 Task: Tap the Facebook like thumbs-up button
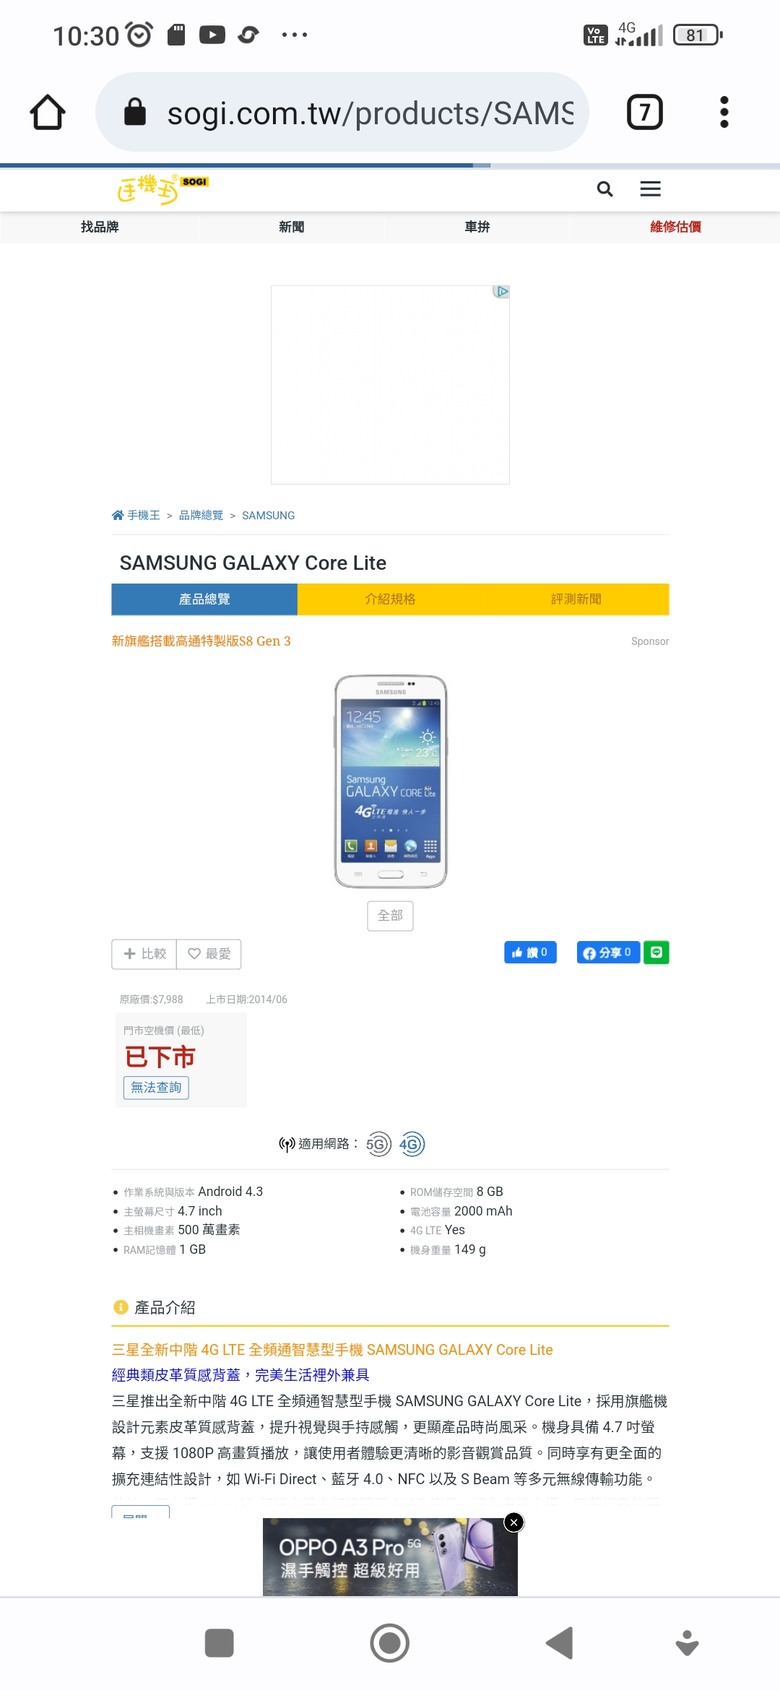pos(530,952)
